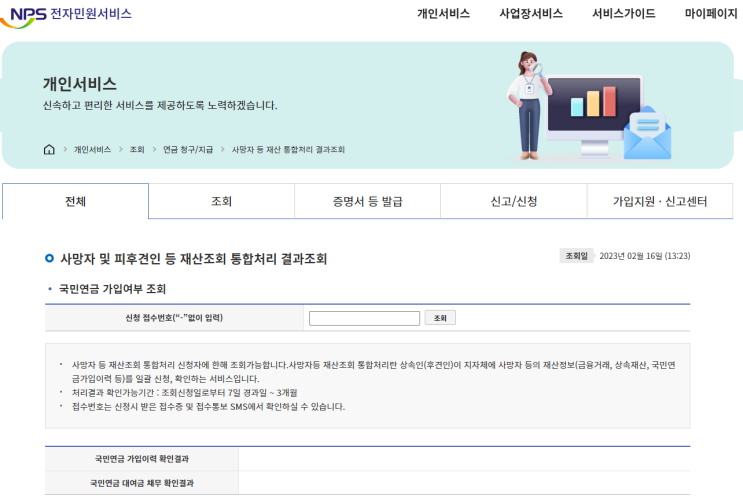Focus the 신청 접수번호 input field
Screen dimensions: 743x503
(364, 318)
